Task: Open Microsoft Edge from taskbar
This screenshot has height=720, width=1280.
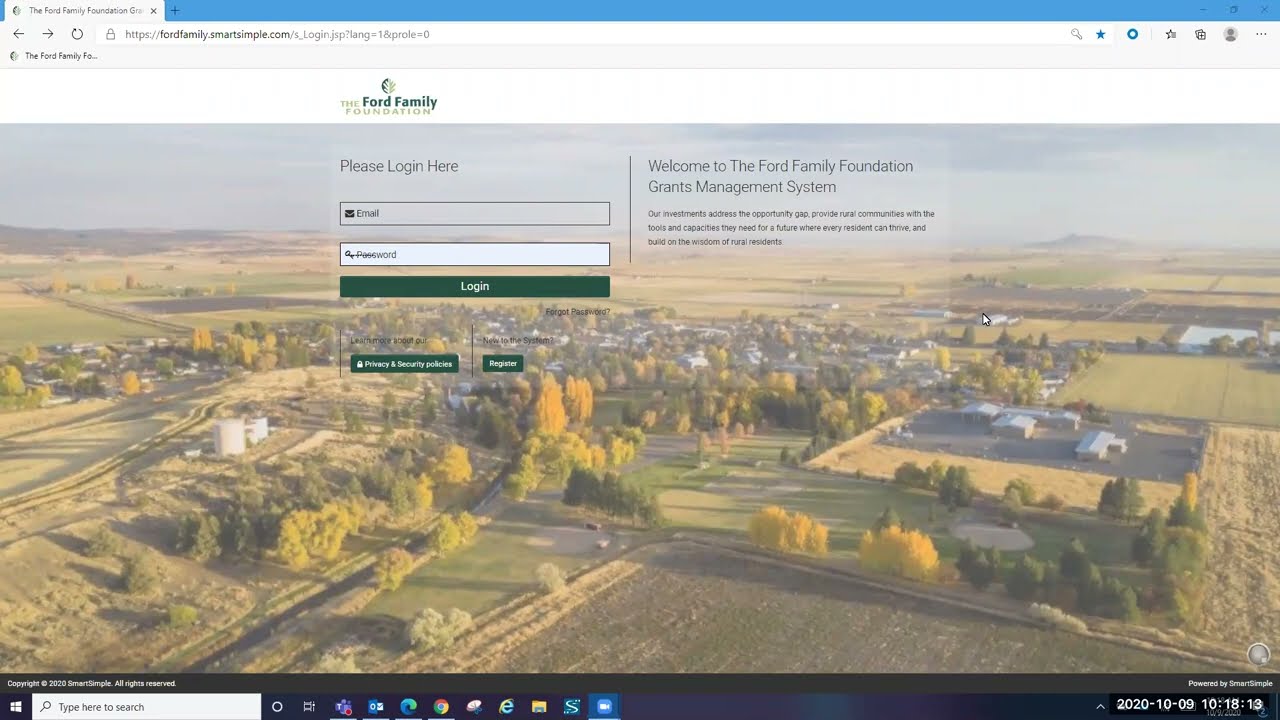Action: pos(408,707)
